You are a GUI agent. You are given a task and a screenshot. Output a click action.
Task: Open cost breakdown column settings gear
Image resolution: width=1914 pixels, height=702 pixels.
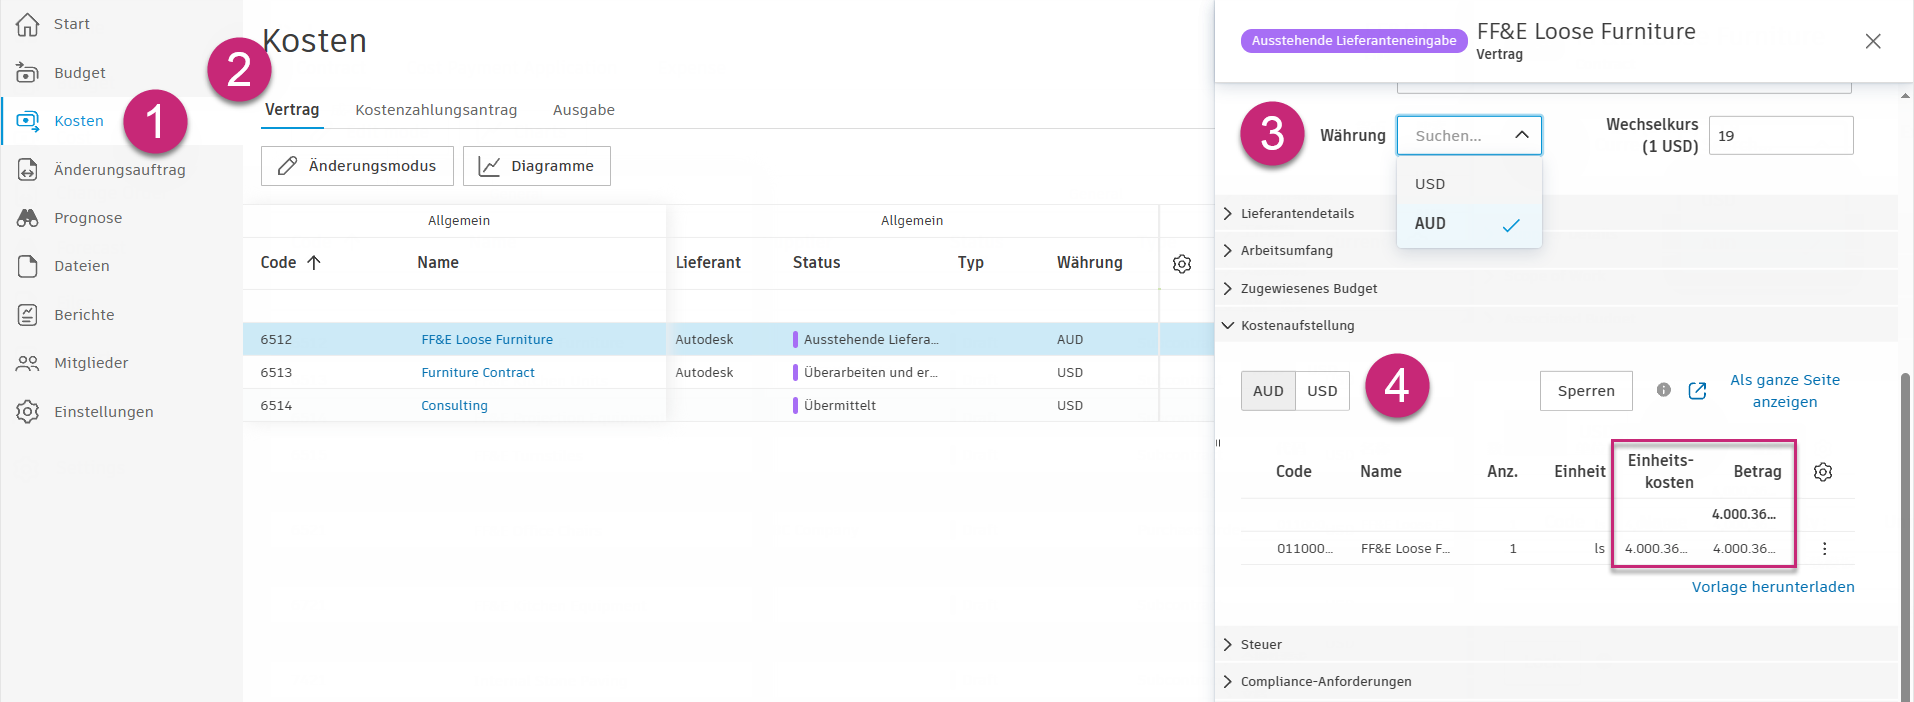[1823, 472]
